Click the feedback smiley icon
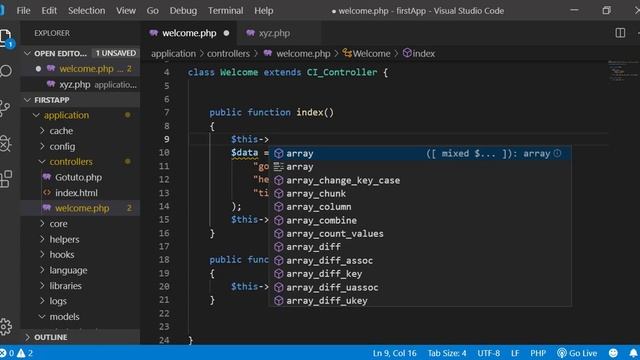Screen dimensions: 640x360 coord(613,353)
